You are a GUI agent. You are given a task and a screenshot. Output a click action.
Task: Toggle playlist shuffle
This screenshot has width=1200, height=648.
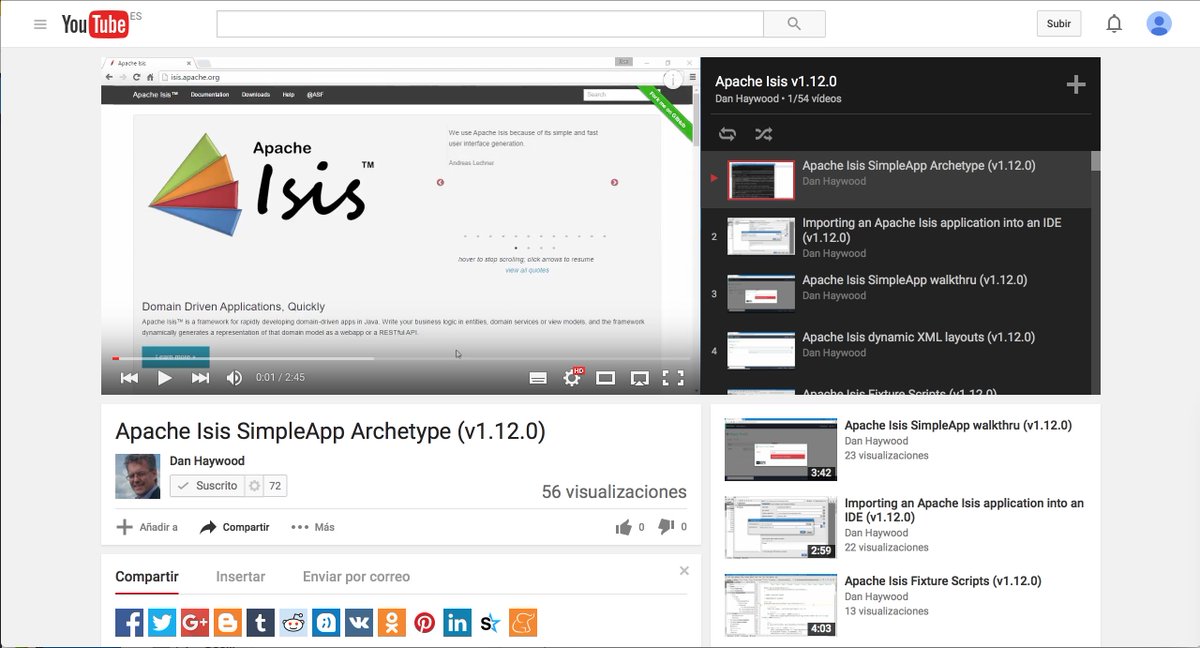tap(763, 134)
